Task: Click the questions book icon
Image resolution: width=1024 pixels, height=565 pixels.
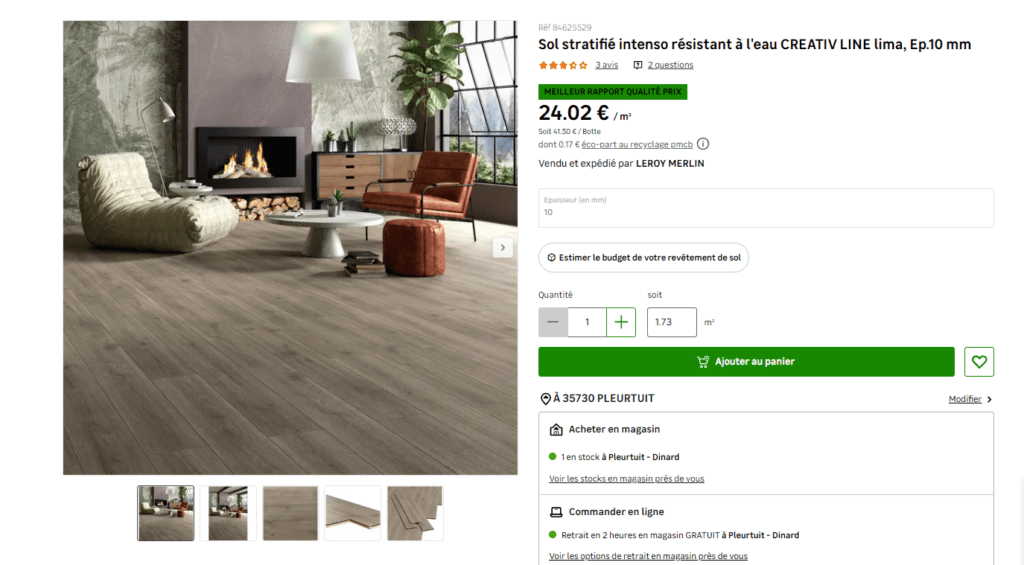Action: coord(637,65)
